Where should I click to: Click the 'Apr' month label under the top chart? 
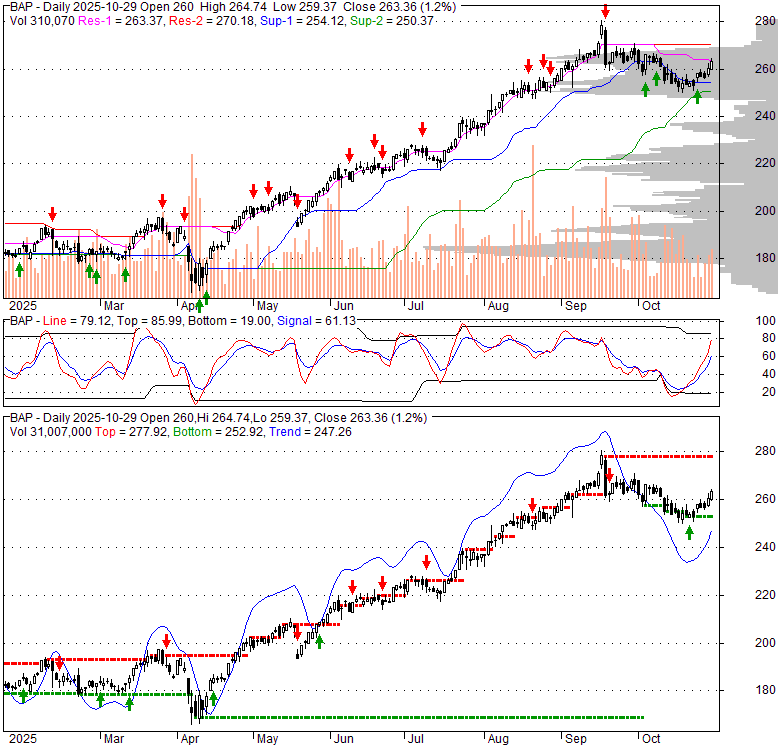pyautogui.click(x=190, y=306)
